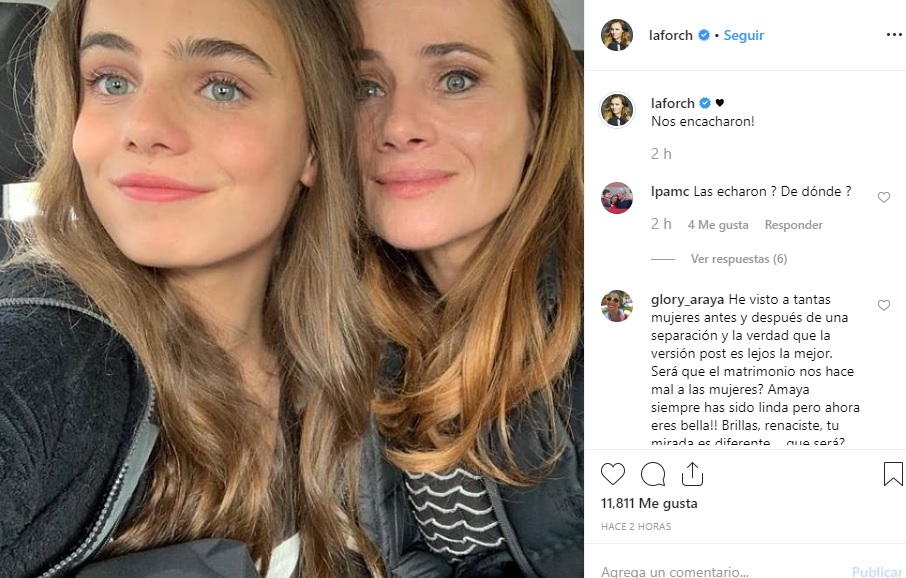Open the 11,811 Me gusta likes list
Viewport: 906px width, 578px height.
pos(649,503)
